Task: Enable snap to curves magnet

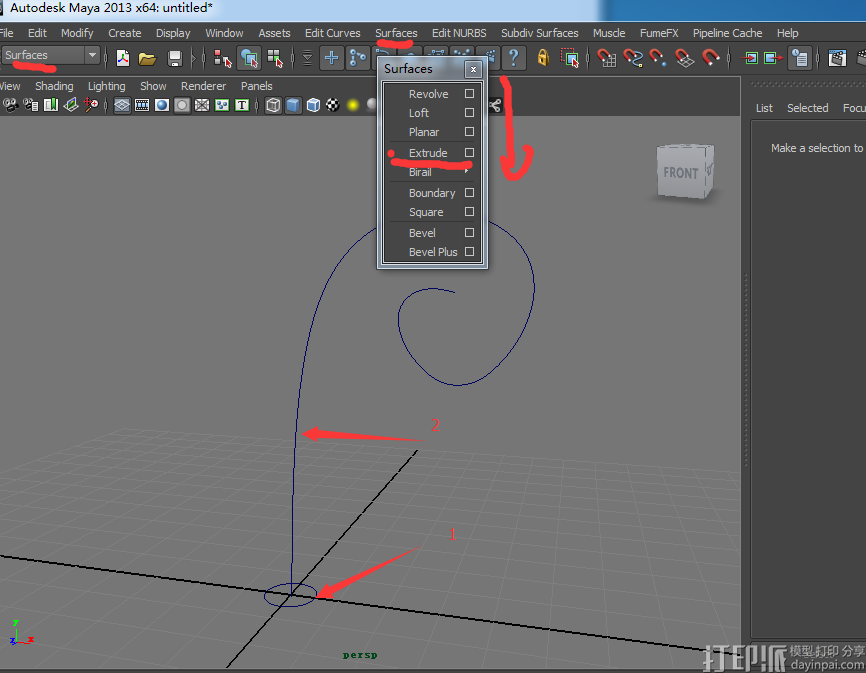Action: click(x=633, y=57)
